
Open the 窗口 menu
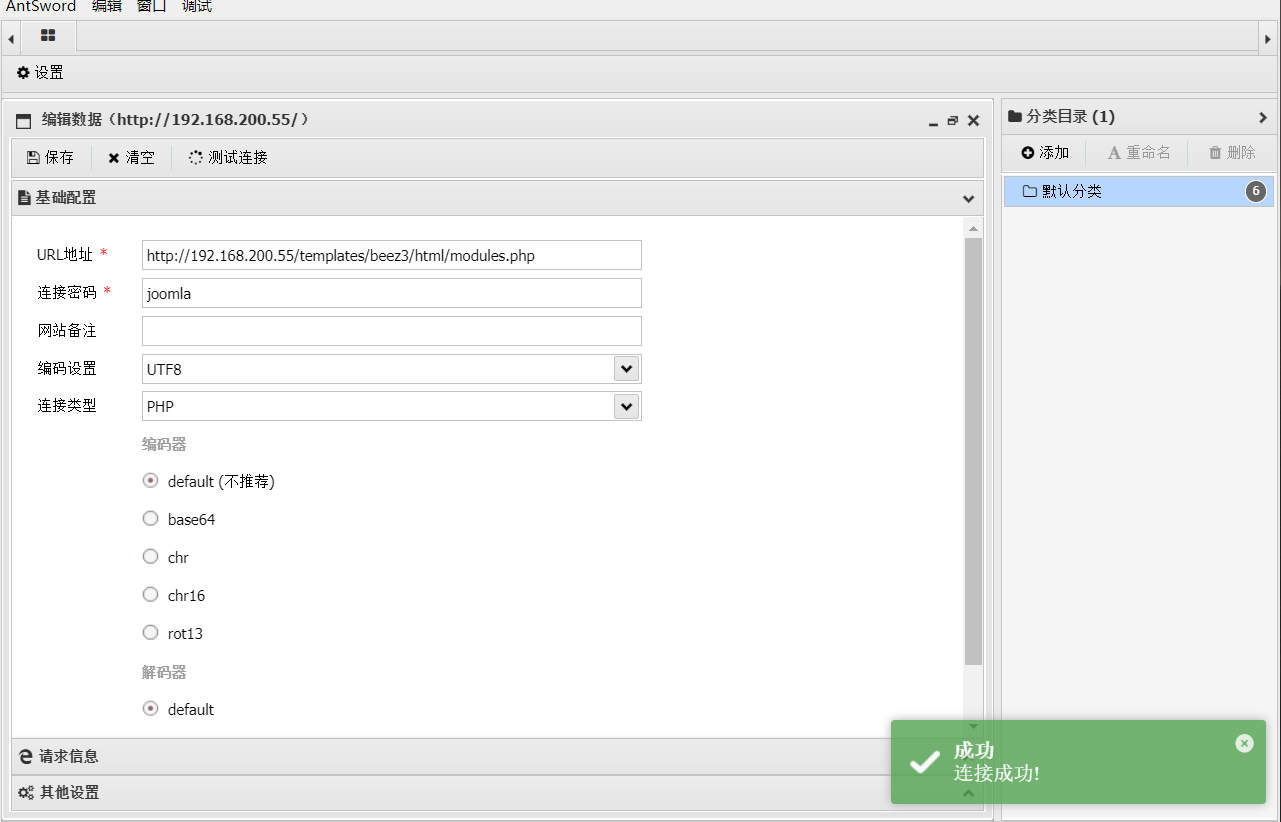click(x=152, y=6)
